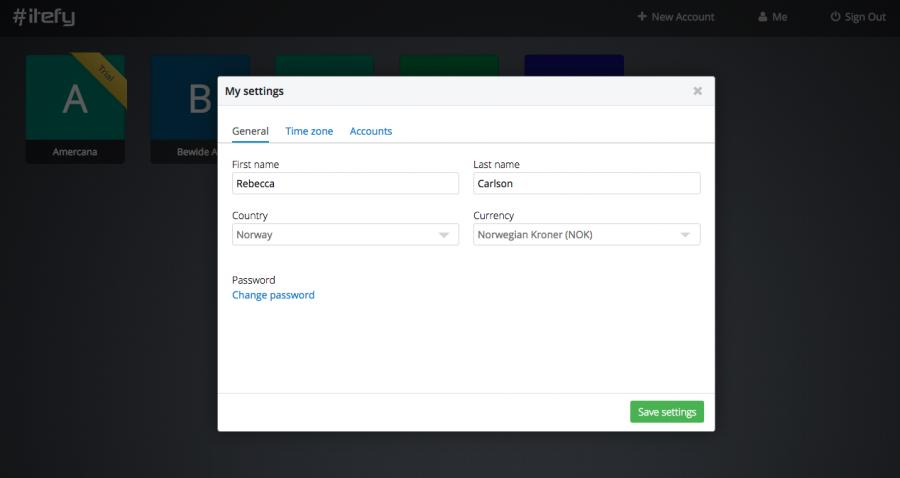Screen dimensions: 900x478
Task: Click the Change password link
Action: [273, 295]
